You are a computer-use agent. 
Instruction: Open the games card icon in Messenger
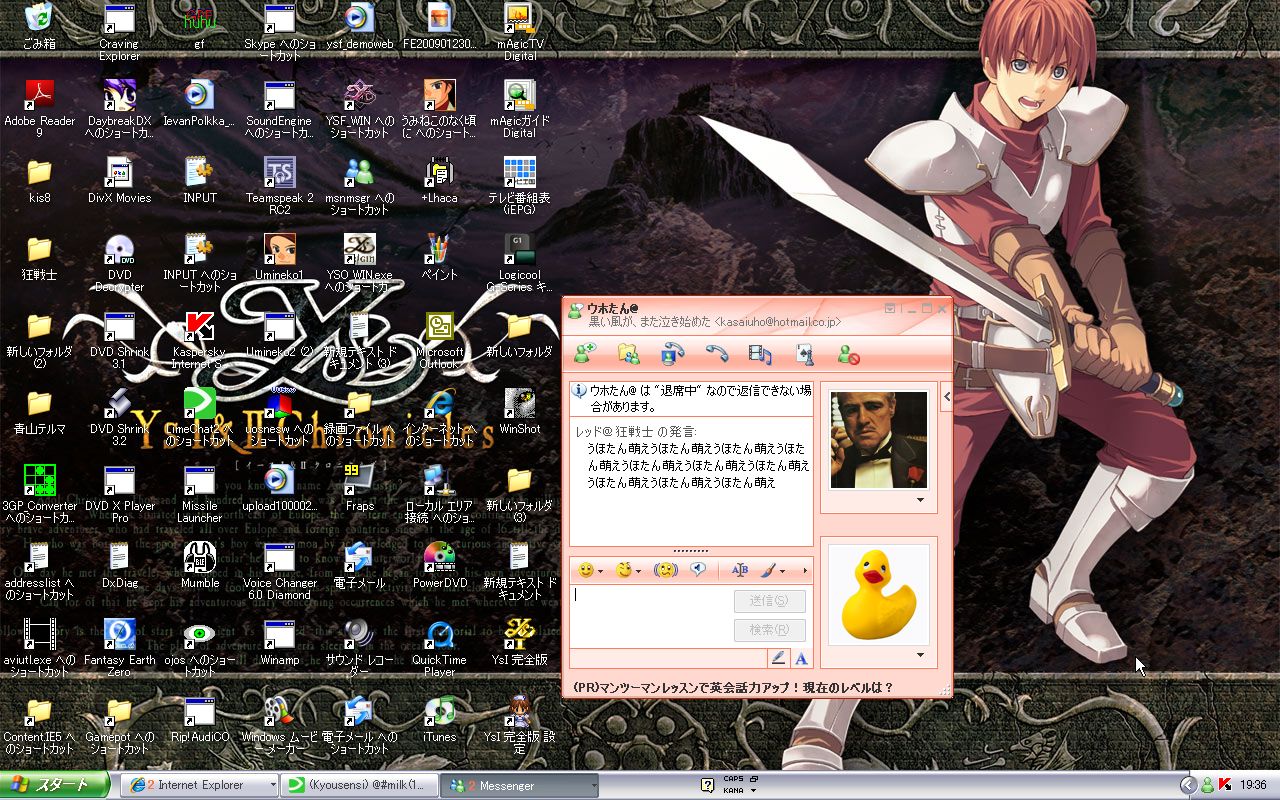[x=804, y=352]
